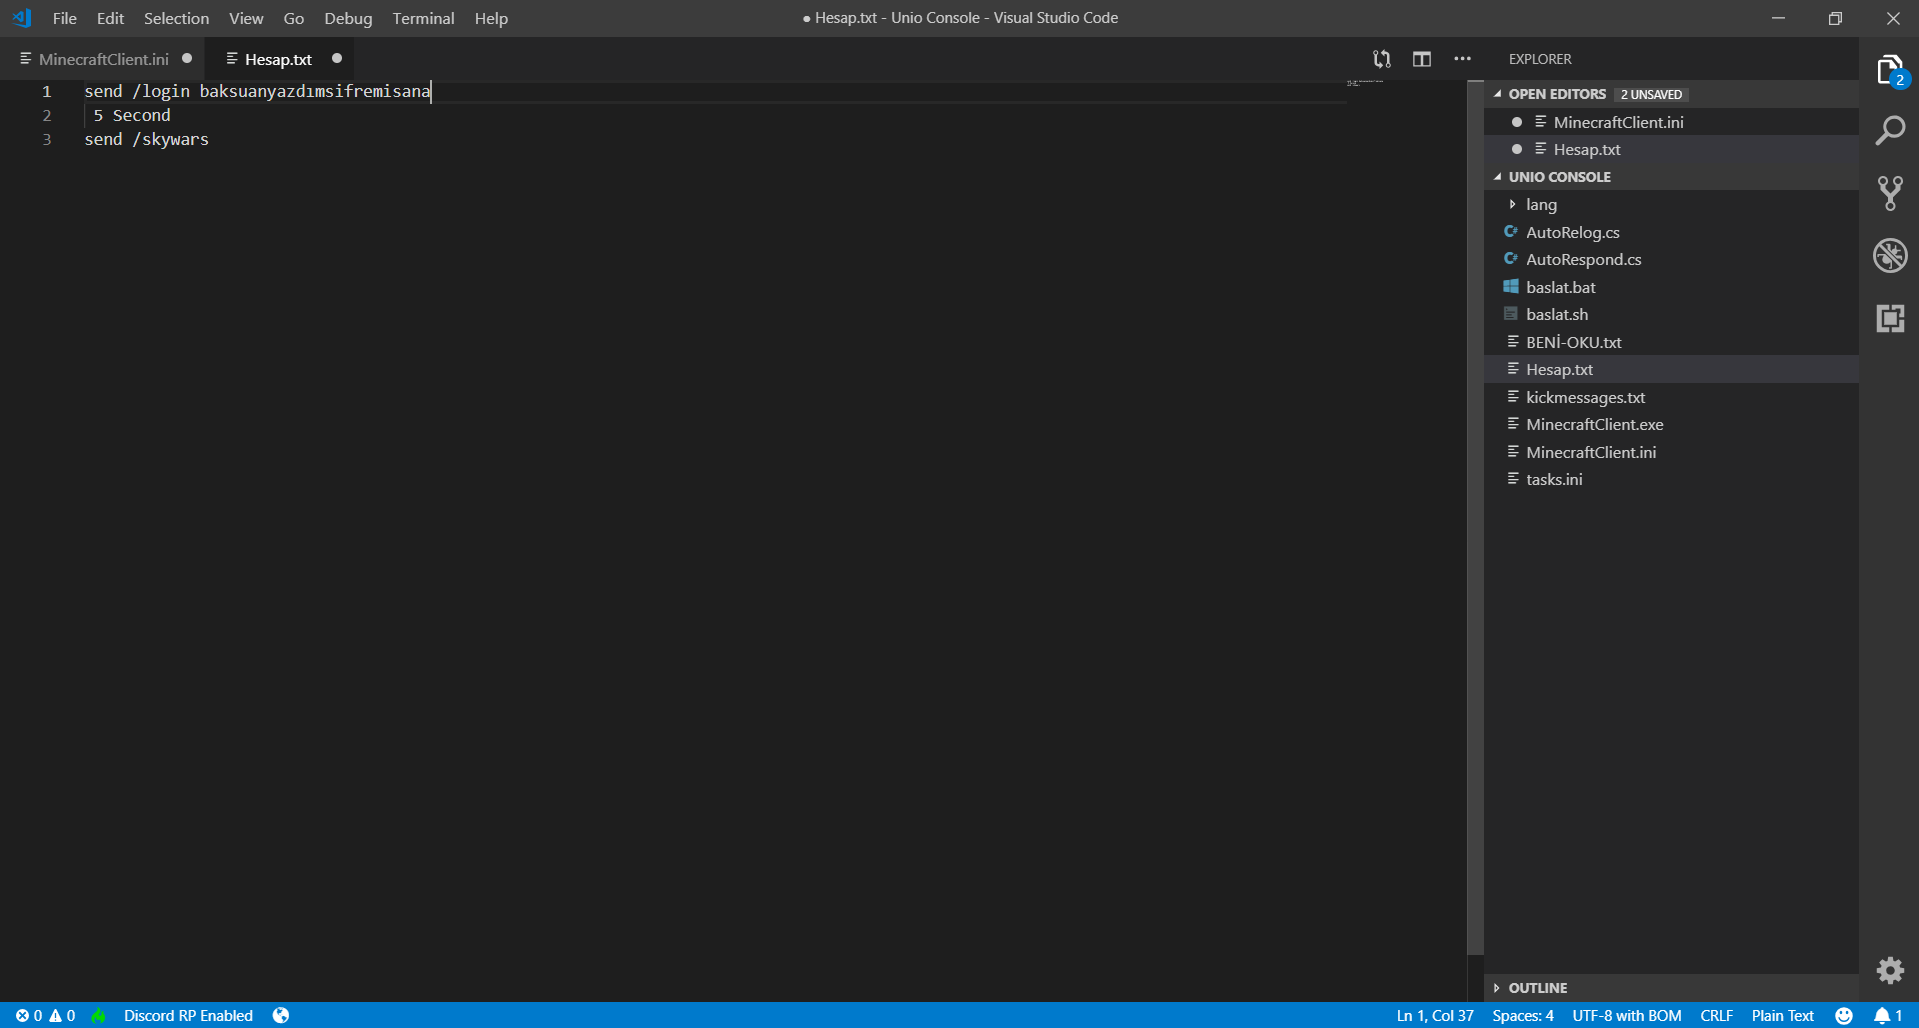The image size is (1919, 1028).
Task: Click unsaved dot on Hesap.txt tab
Action: [337, 58]
